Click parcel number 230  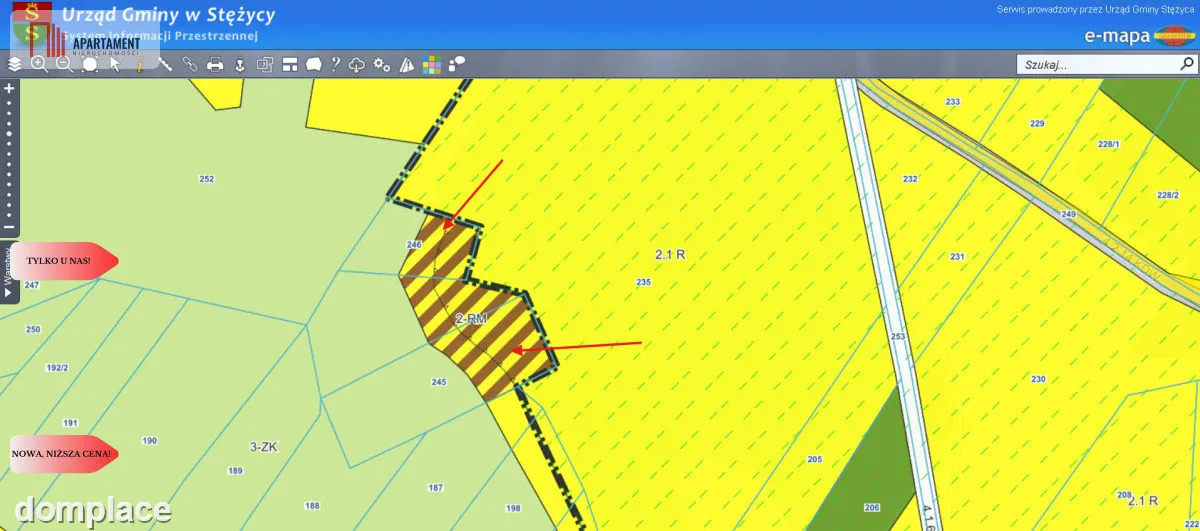coord(1038,379)
